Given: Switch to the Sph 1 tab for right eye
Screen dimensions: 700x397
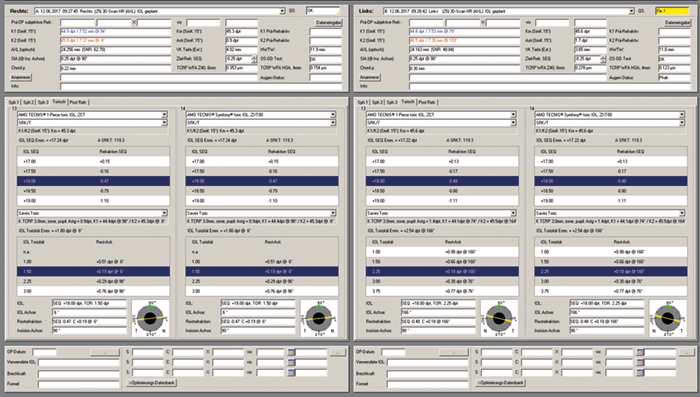Looking at the screenshot, I should point(14,102).
